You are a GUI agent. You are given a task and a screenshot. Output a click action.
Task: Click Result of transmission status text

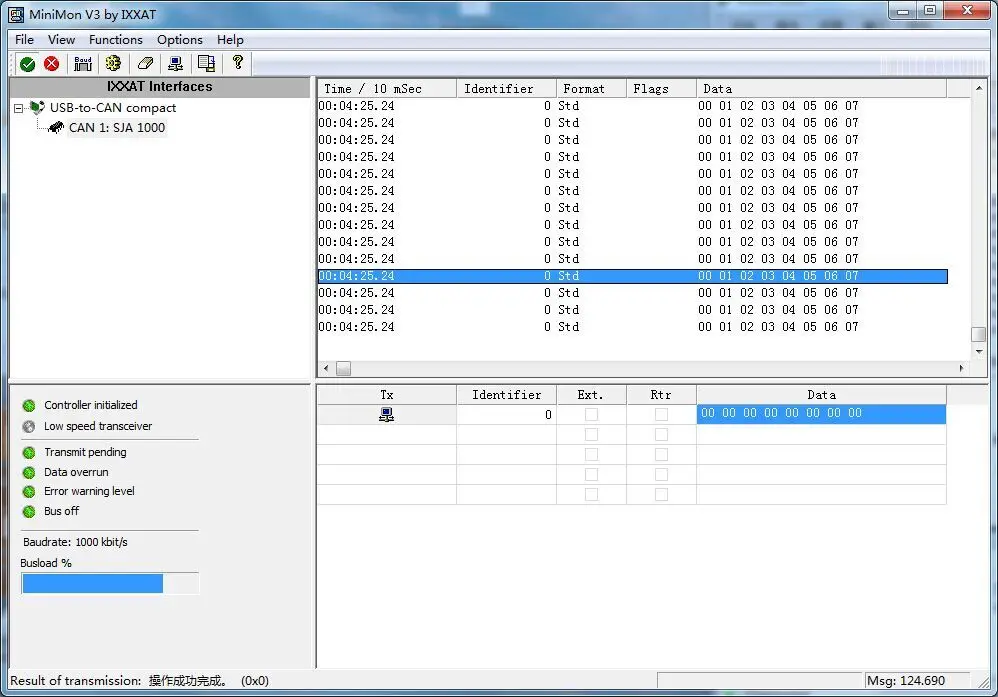point(139,680)
